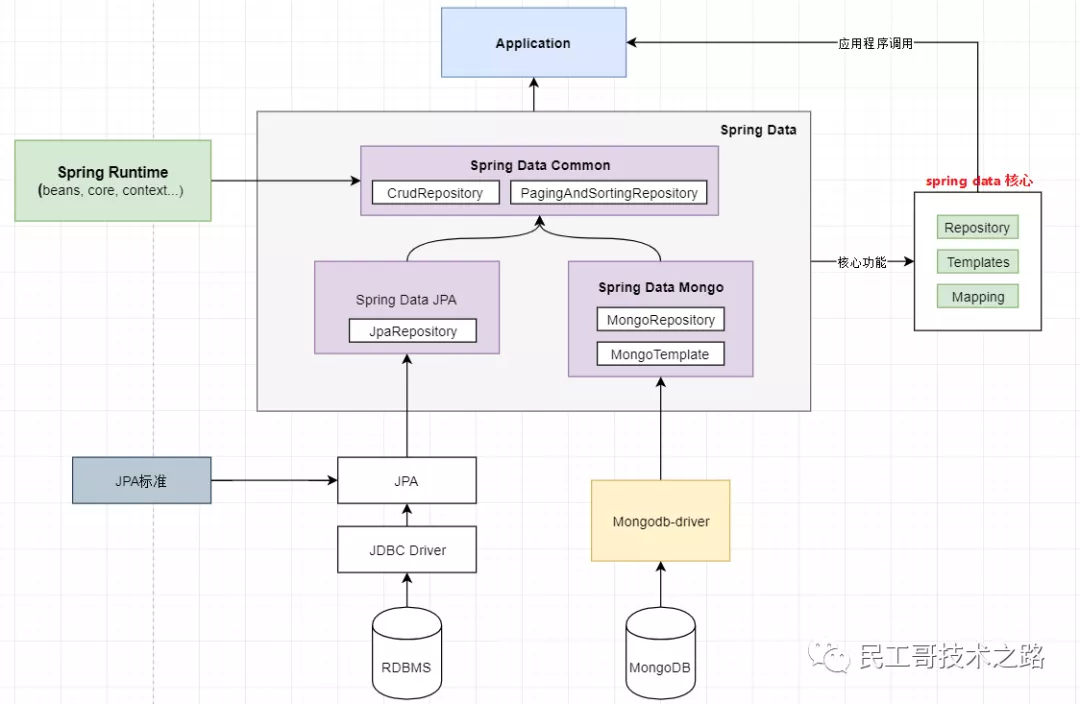Viewport: 1080px width, 704px height.
Task: Click the RDBMS database cylinder icon
Action: 406,652
